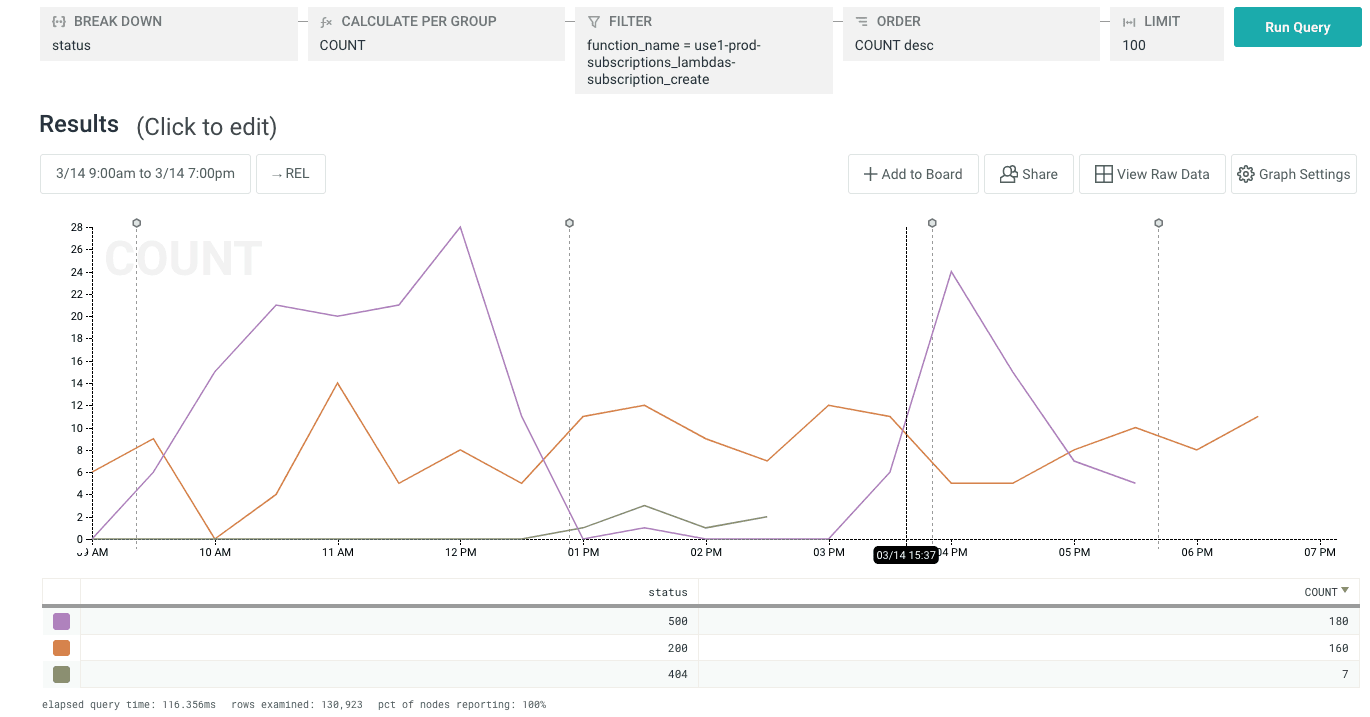This screenshot has width=1370, height=717.
Task: Click the Share people icon
Action: pyautogui.click(x=1008, y=174)
